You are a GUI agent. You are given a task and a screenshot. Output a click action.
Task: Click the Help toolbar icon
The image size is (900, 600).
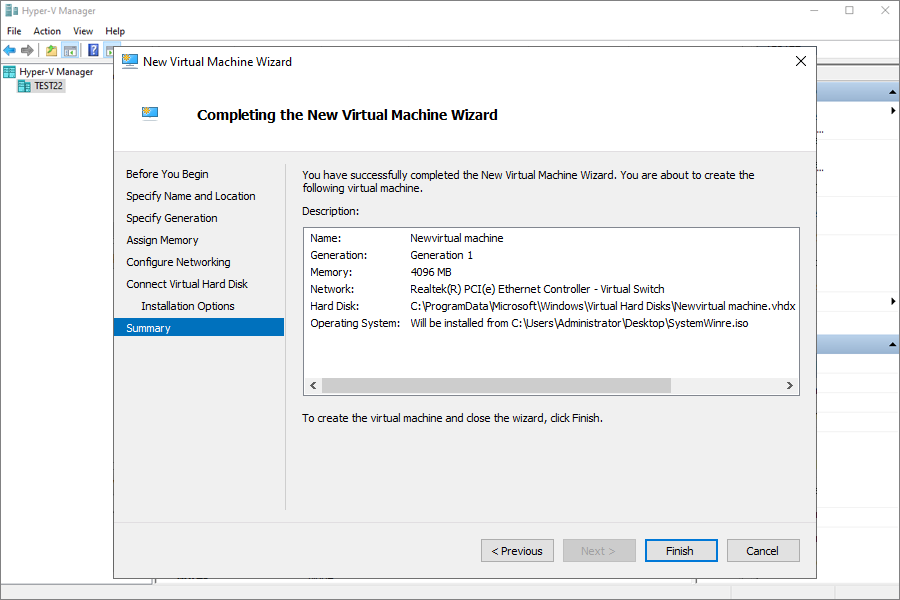93,51
